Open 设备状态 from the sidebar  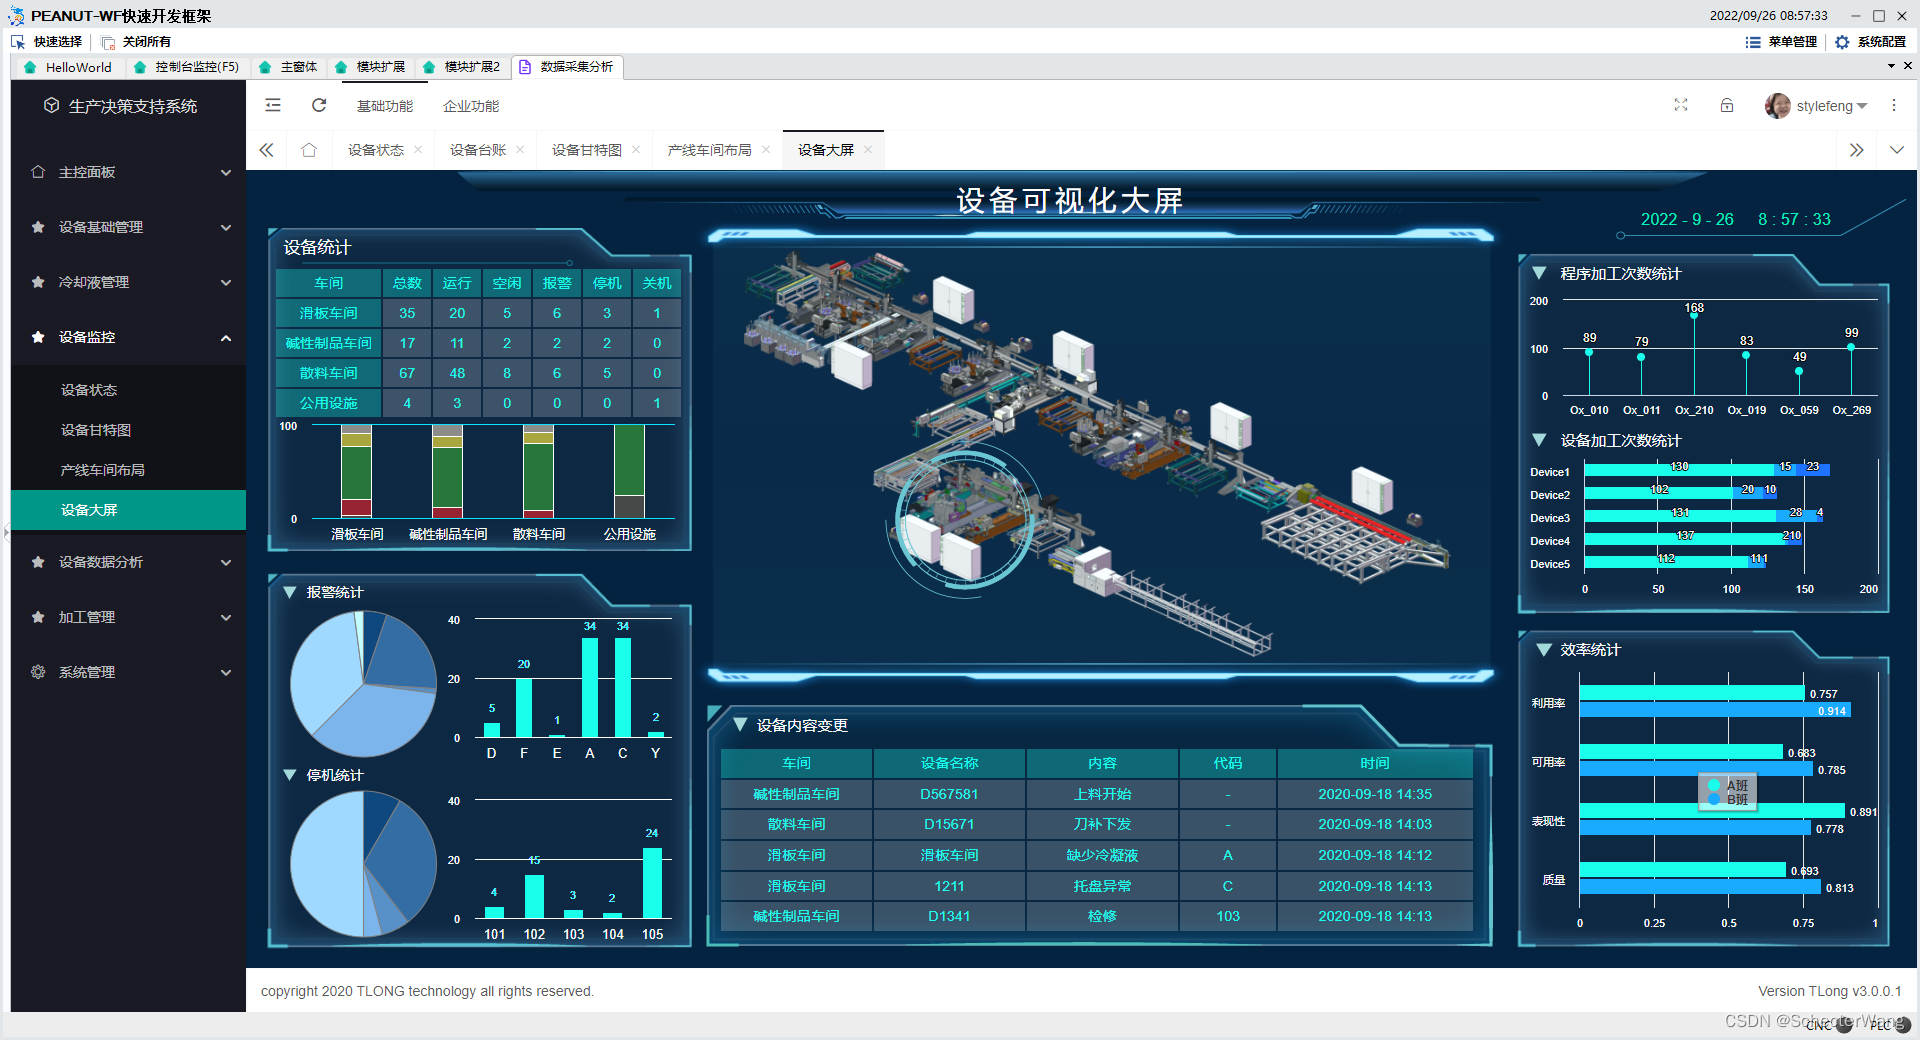click(90, 390)
